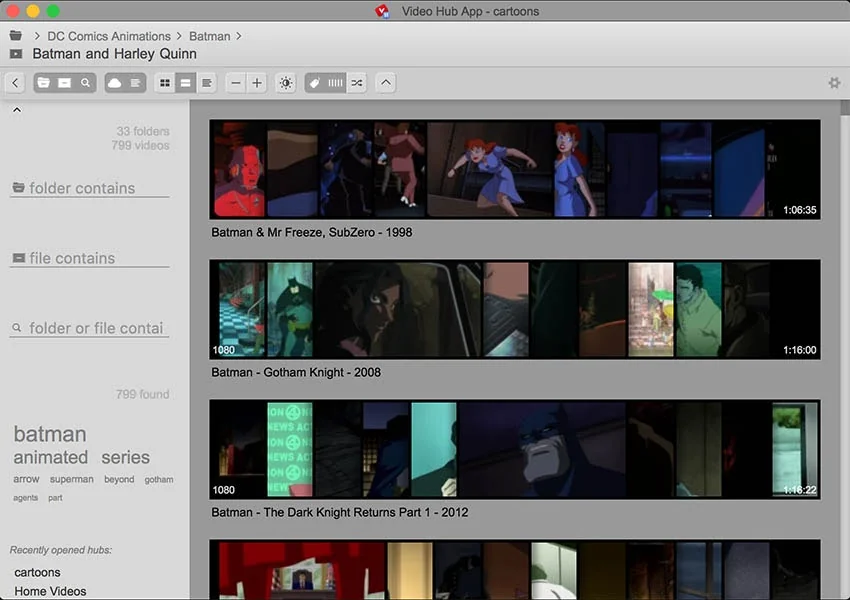Activate the shuffle playback icon
Screen dimensions: 850x600
(356, 83)
